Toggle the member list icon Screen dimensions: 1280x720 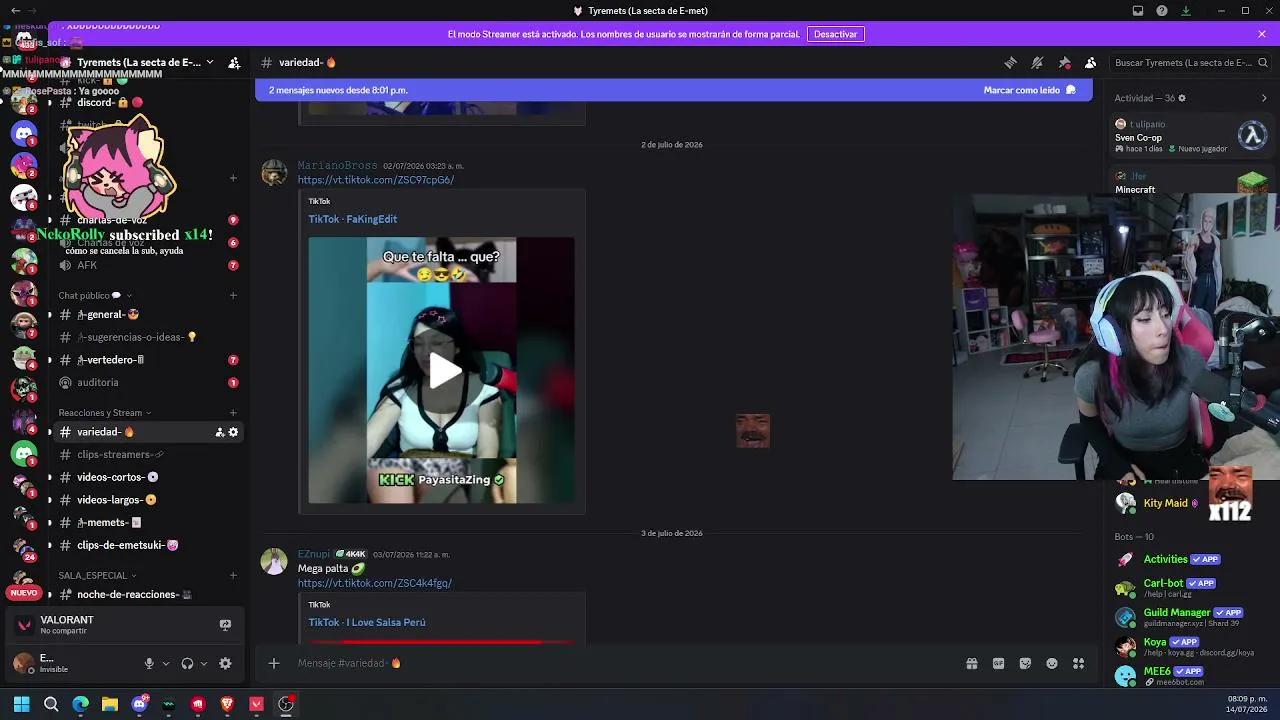coord(1091,62)
